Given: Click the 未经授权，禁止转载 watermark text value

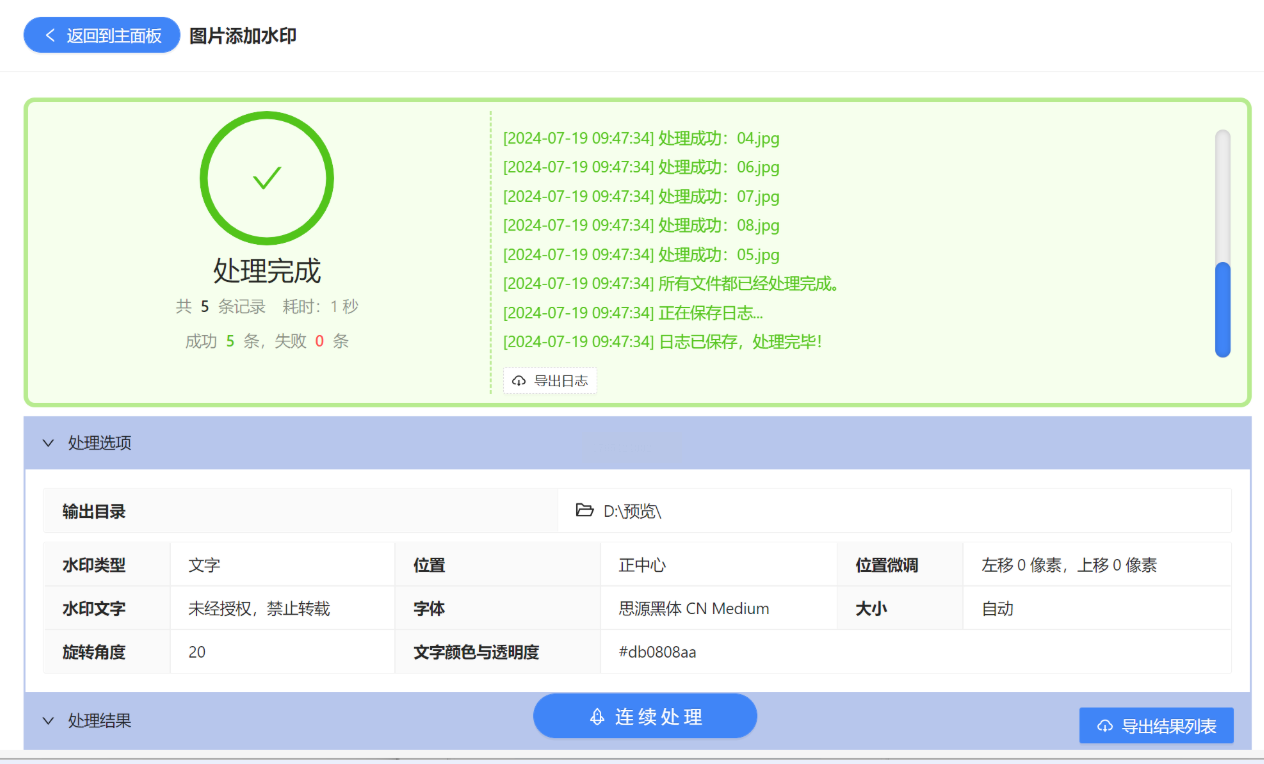Looking at the screenshot, I should coord(259,608).
